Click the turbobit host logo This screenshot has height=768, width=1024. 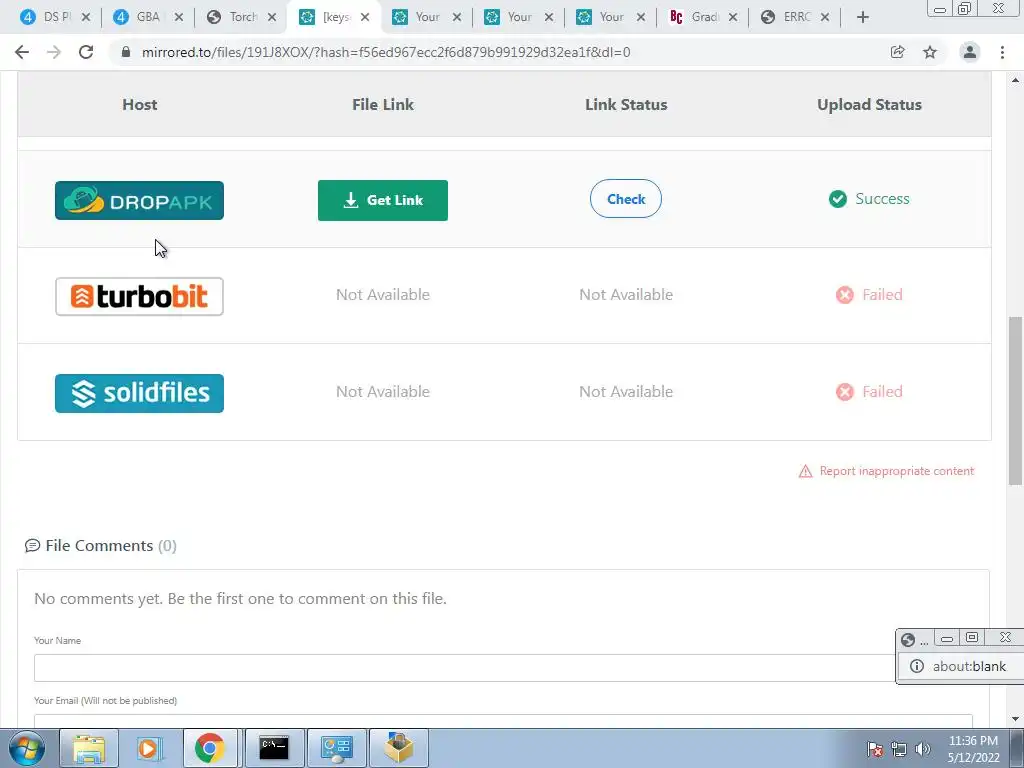tap(139, 296)
